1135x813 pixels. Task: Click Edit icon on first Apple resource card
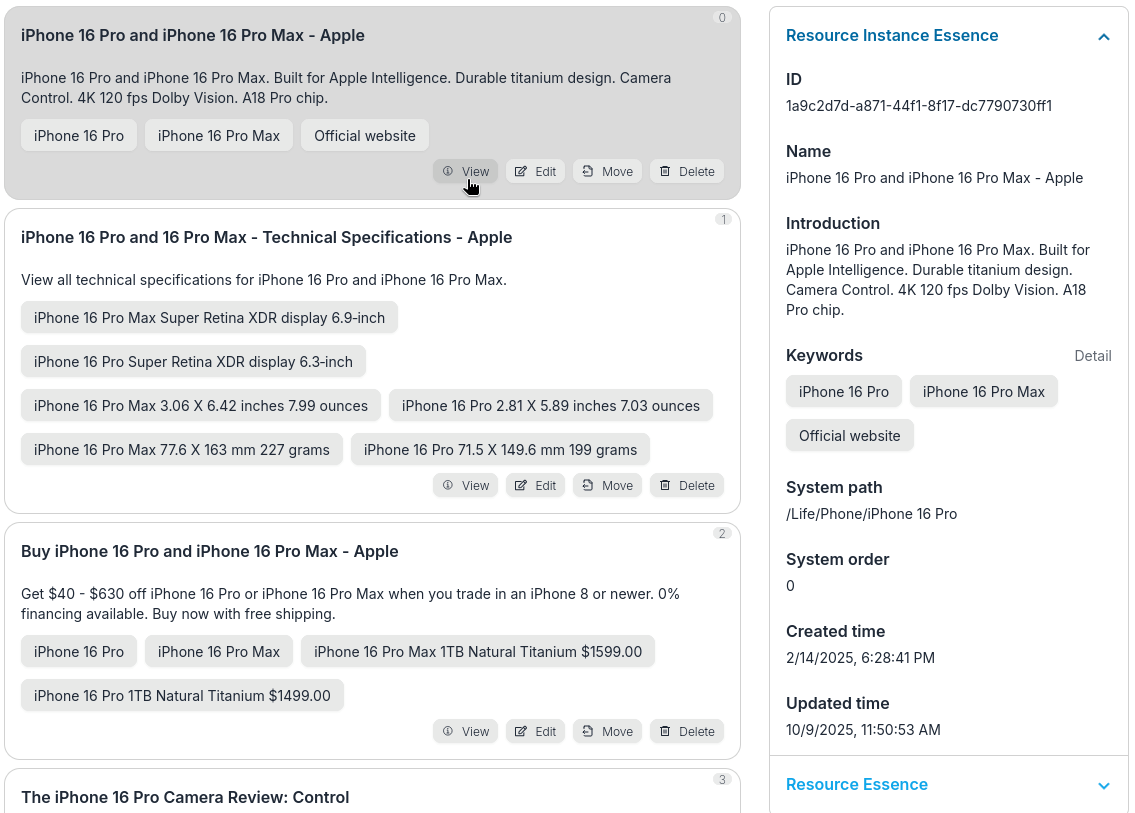pos(521,171)
